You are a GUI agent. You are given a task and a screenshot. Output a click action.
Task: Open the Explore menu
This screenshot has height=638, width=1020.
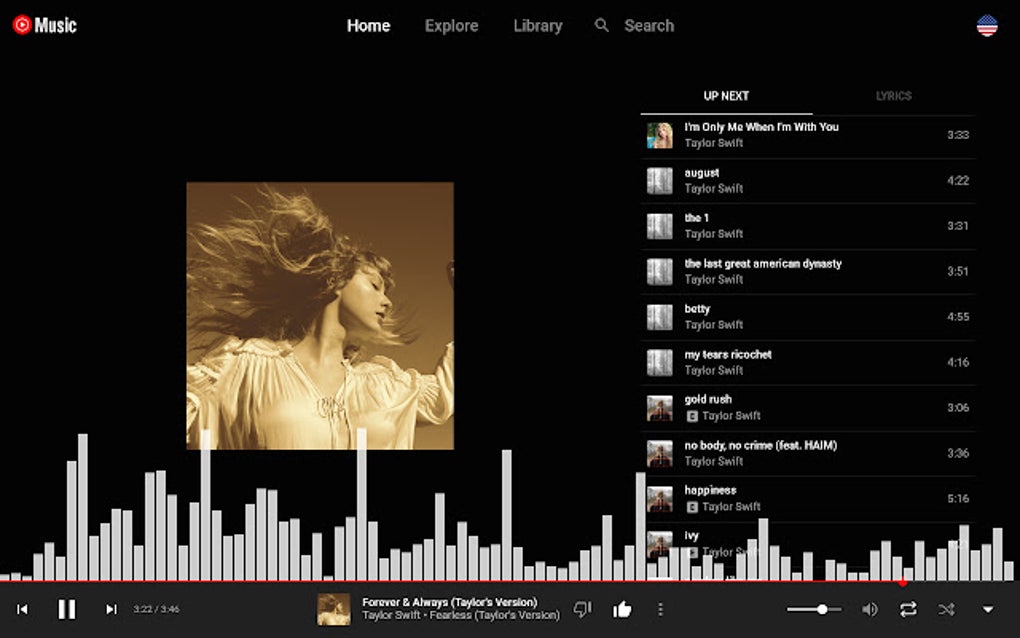[x=451, y=26]
